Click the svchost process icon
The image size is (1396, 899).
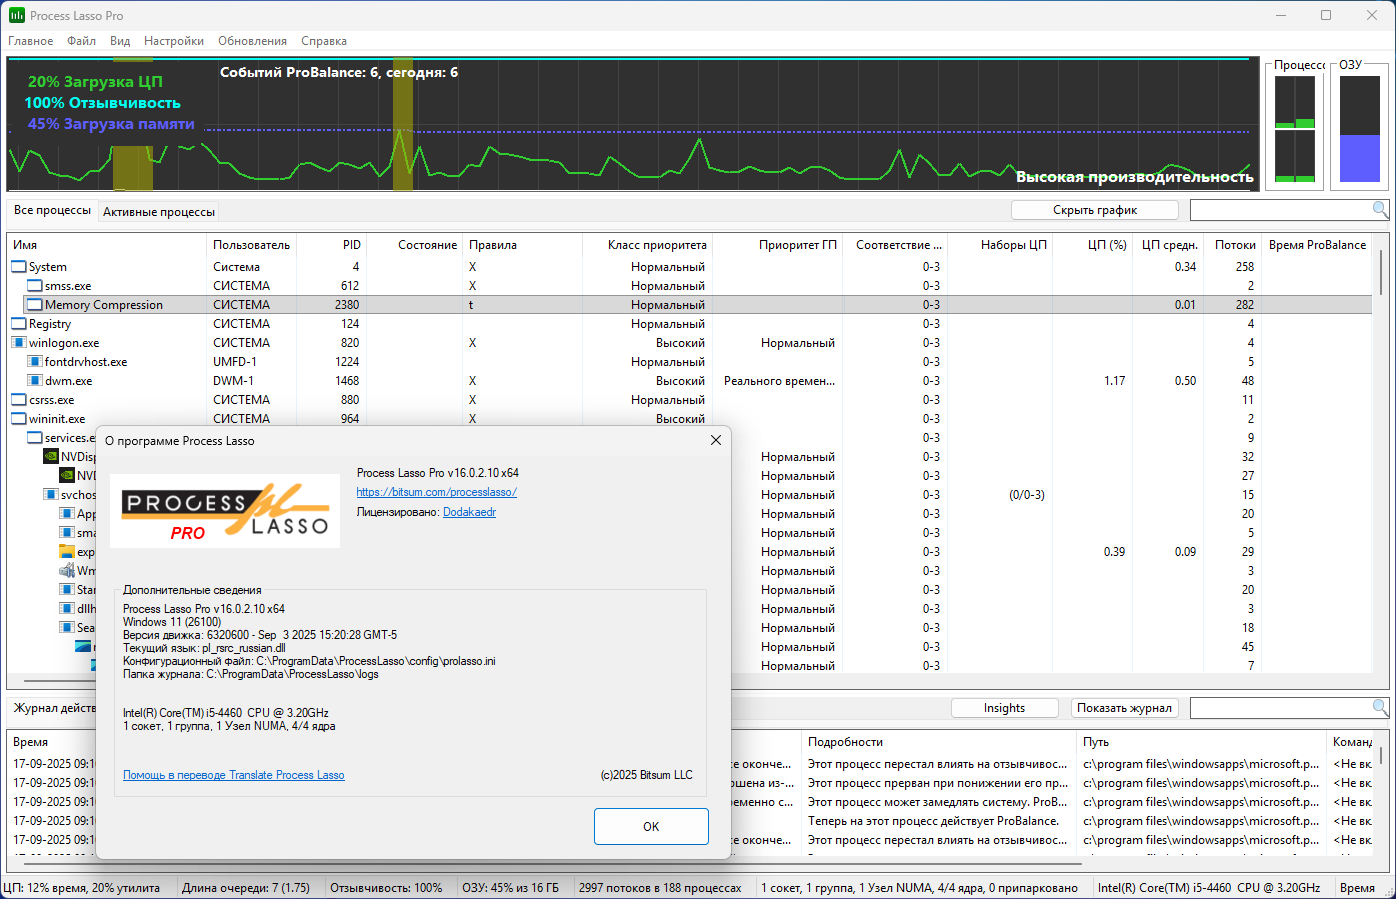(x=51, y=495)
